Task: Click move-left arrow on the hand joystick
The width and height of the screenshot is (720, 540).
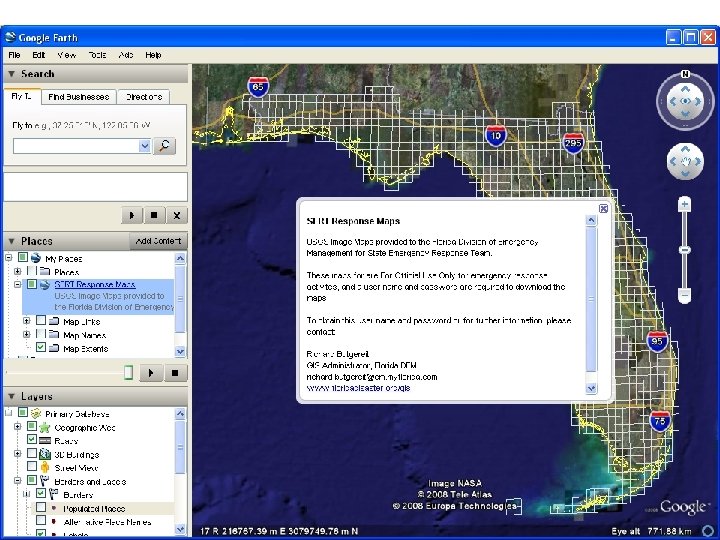Action: point(673,161)
